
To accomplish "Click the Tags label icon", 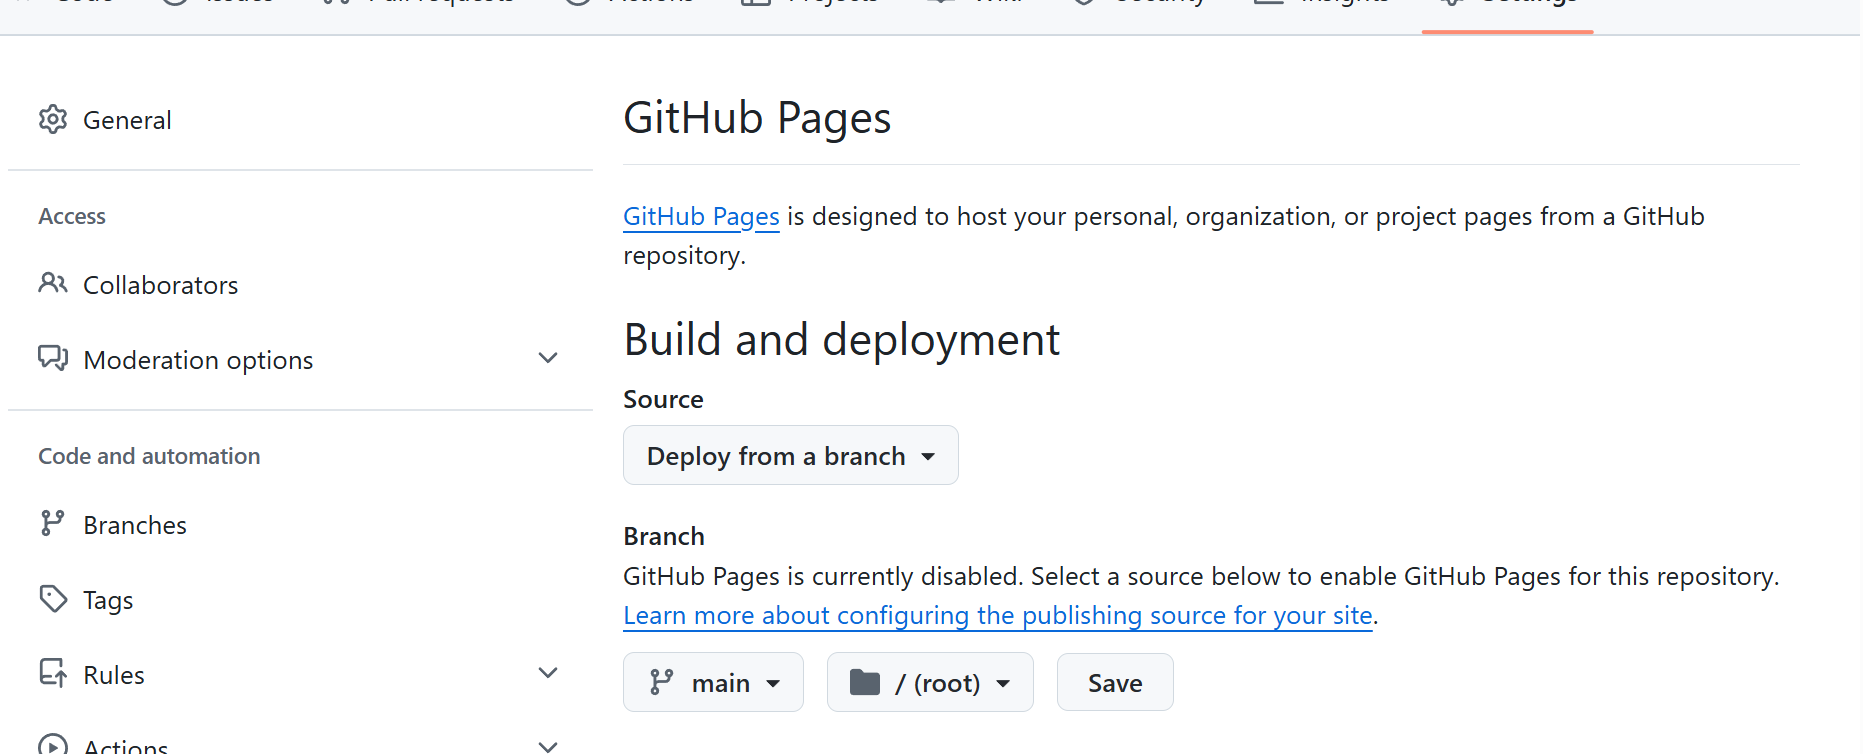I will [53, 599].
